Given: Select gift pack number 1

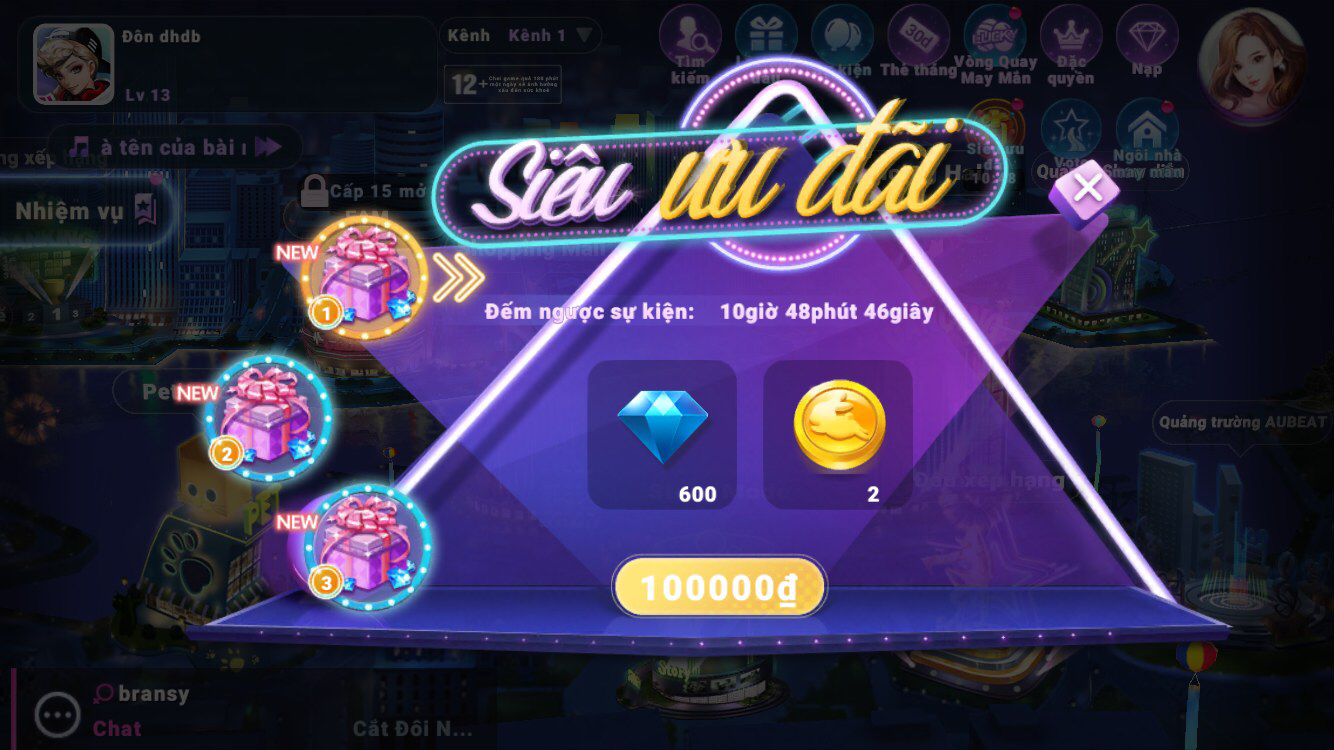Looking at the screenshot, I should 364,277.
